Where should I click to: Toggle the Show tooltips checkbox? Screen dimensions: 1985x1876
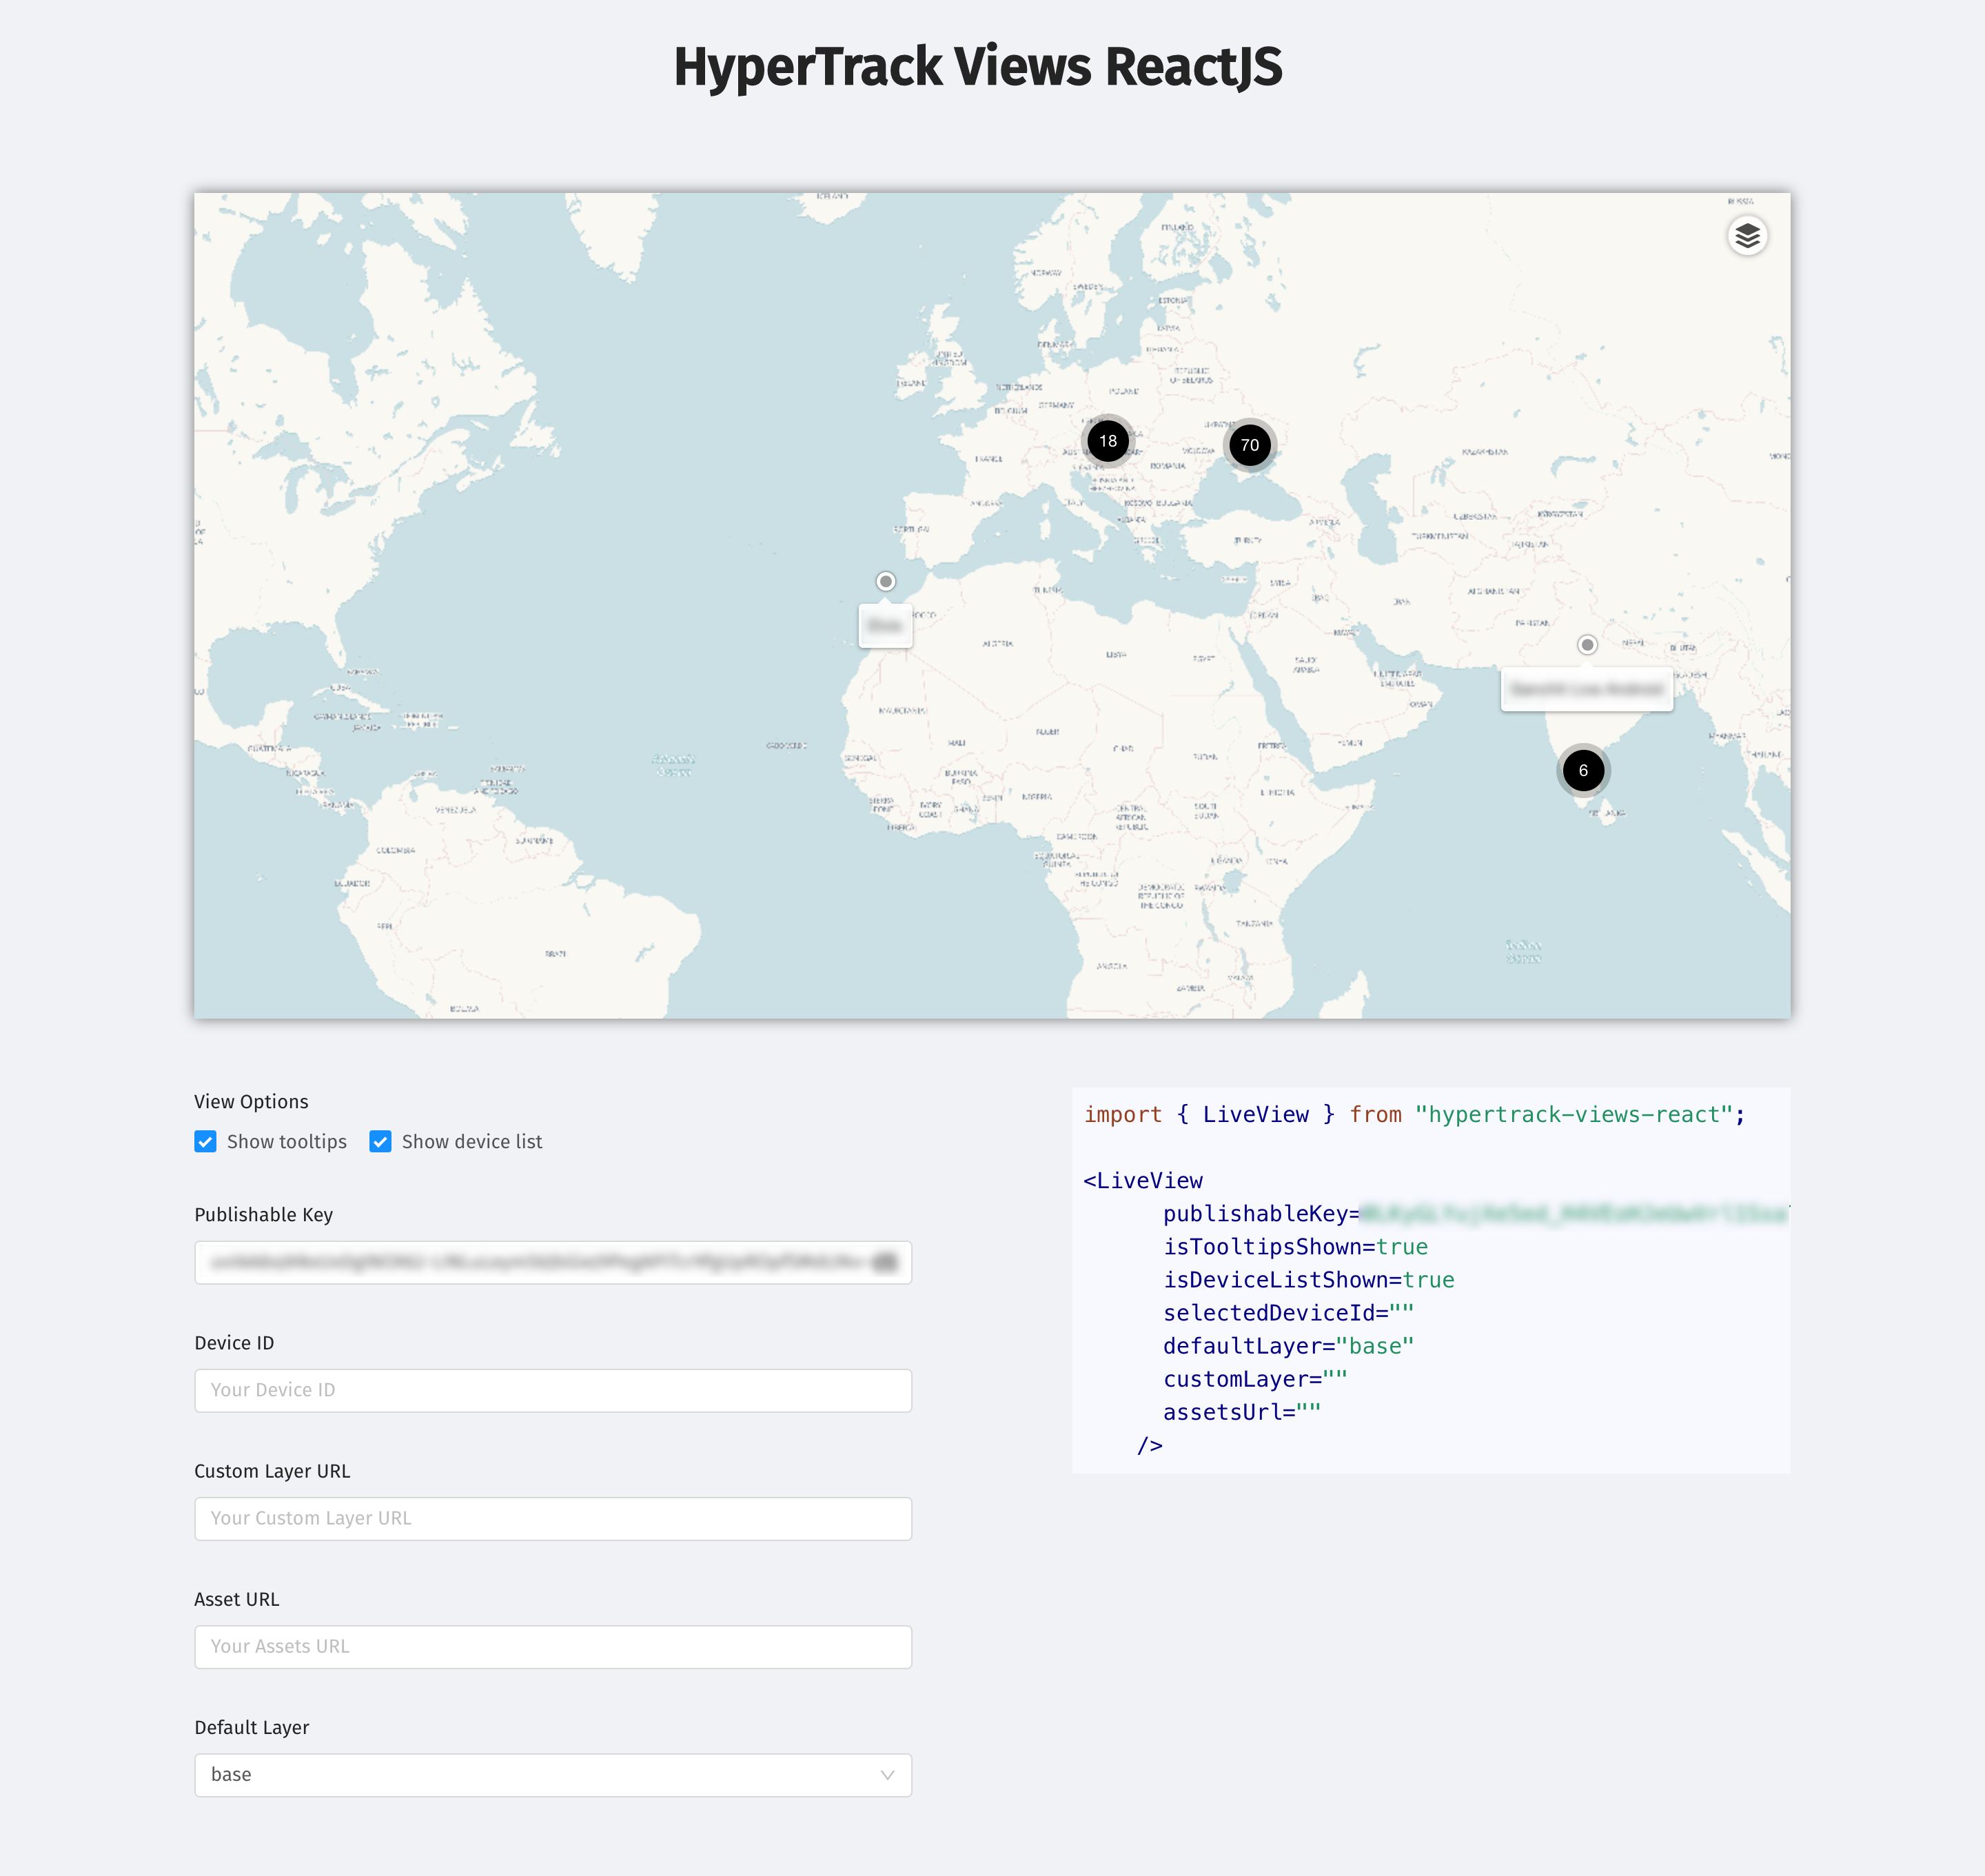pyautogui.click(x=206, y=1142)
